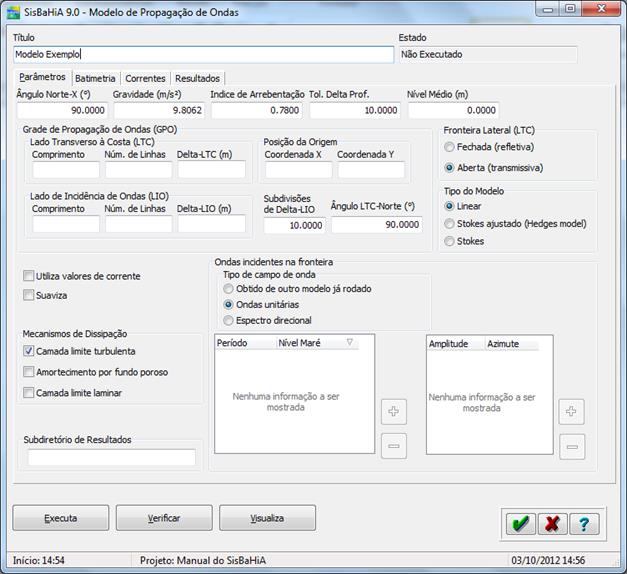Remove a row from Amplitude table
Image resolution: width=627 pixels, height=574 pixels.
(x=572, y=447)
